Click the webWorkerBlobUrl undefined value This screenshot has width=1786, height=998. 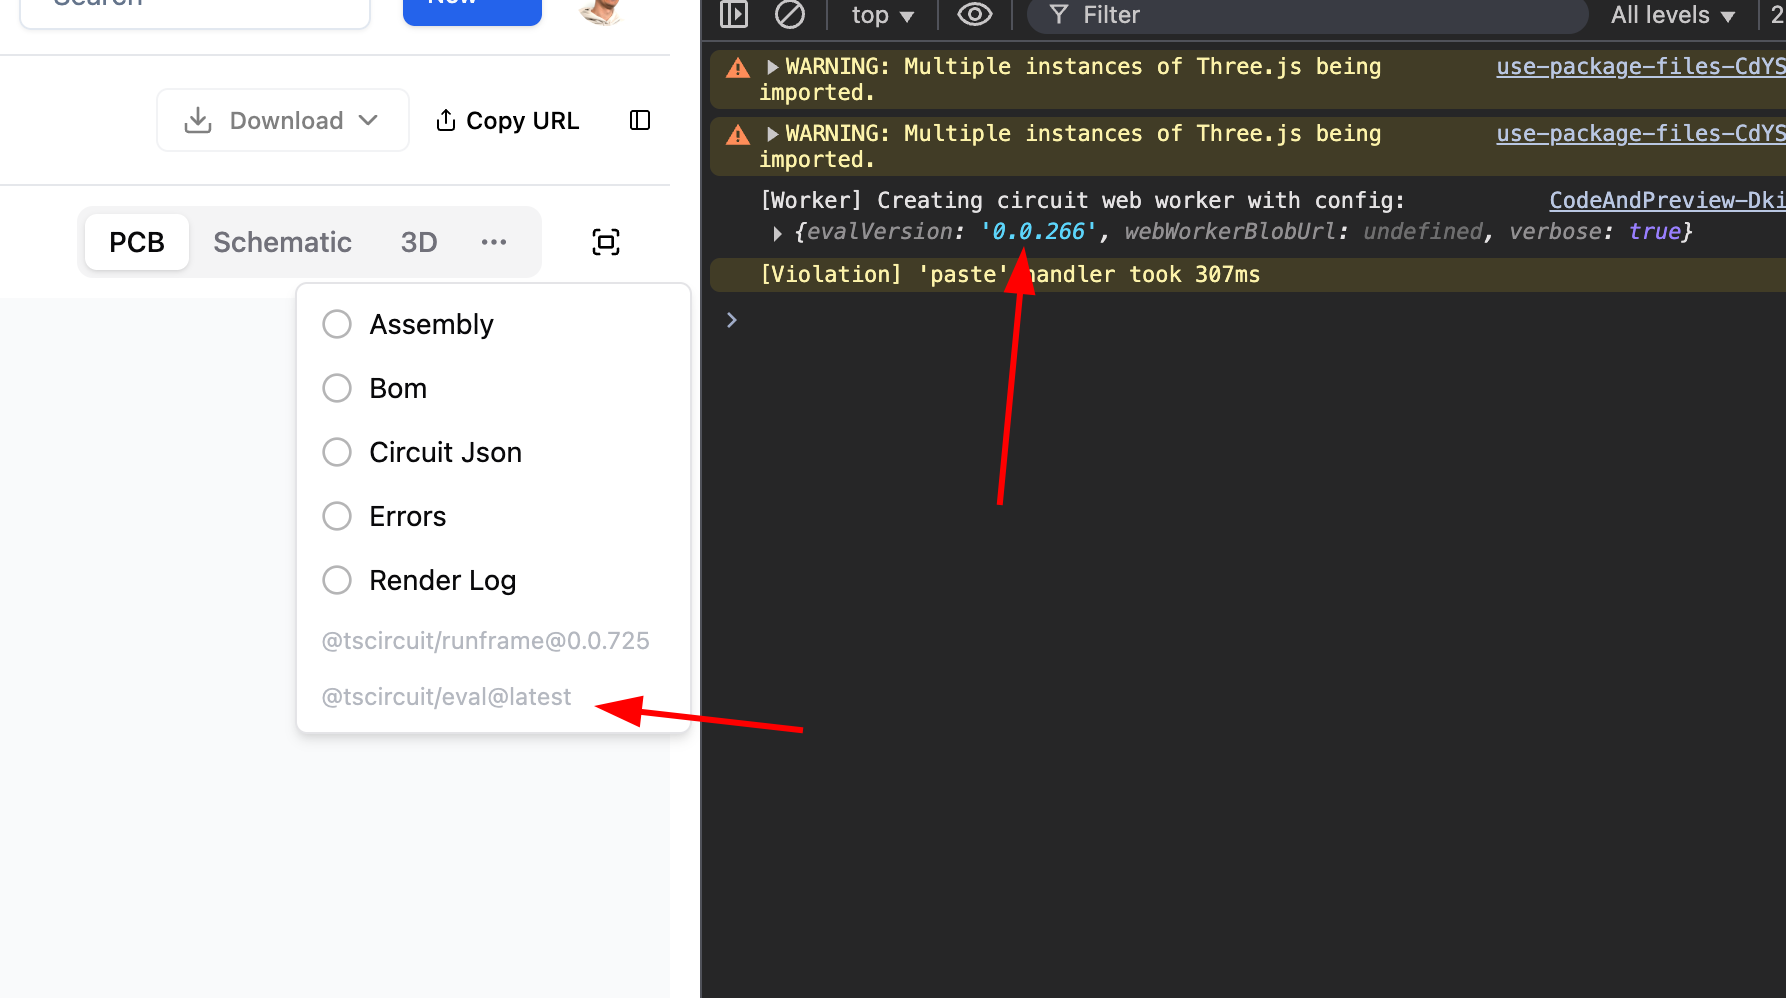(x=1423, y=231)
